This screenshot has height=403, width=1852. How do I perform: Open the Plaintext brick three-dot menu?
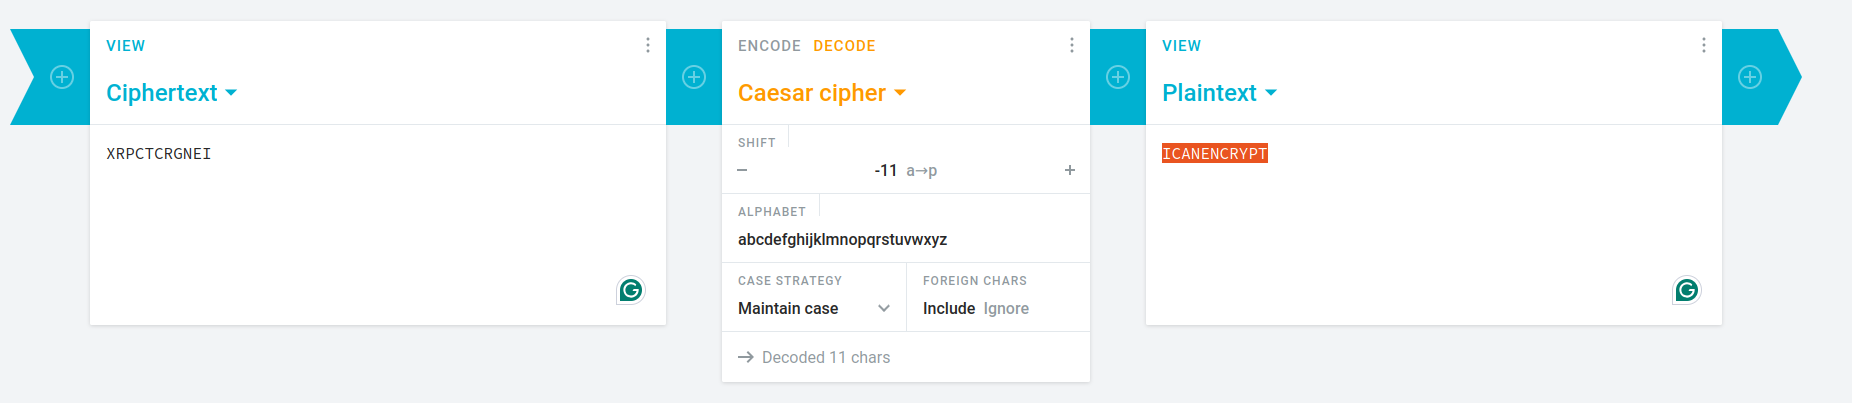pos(1704,45)
